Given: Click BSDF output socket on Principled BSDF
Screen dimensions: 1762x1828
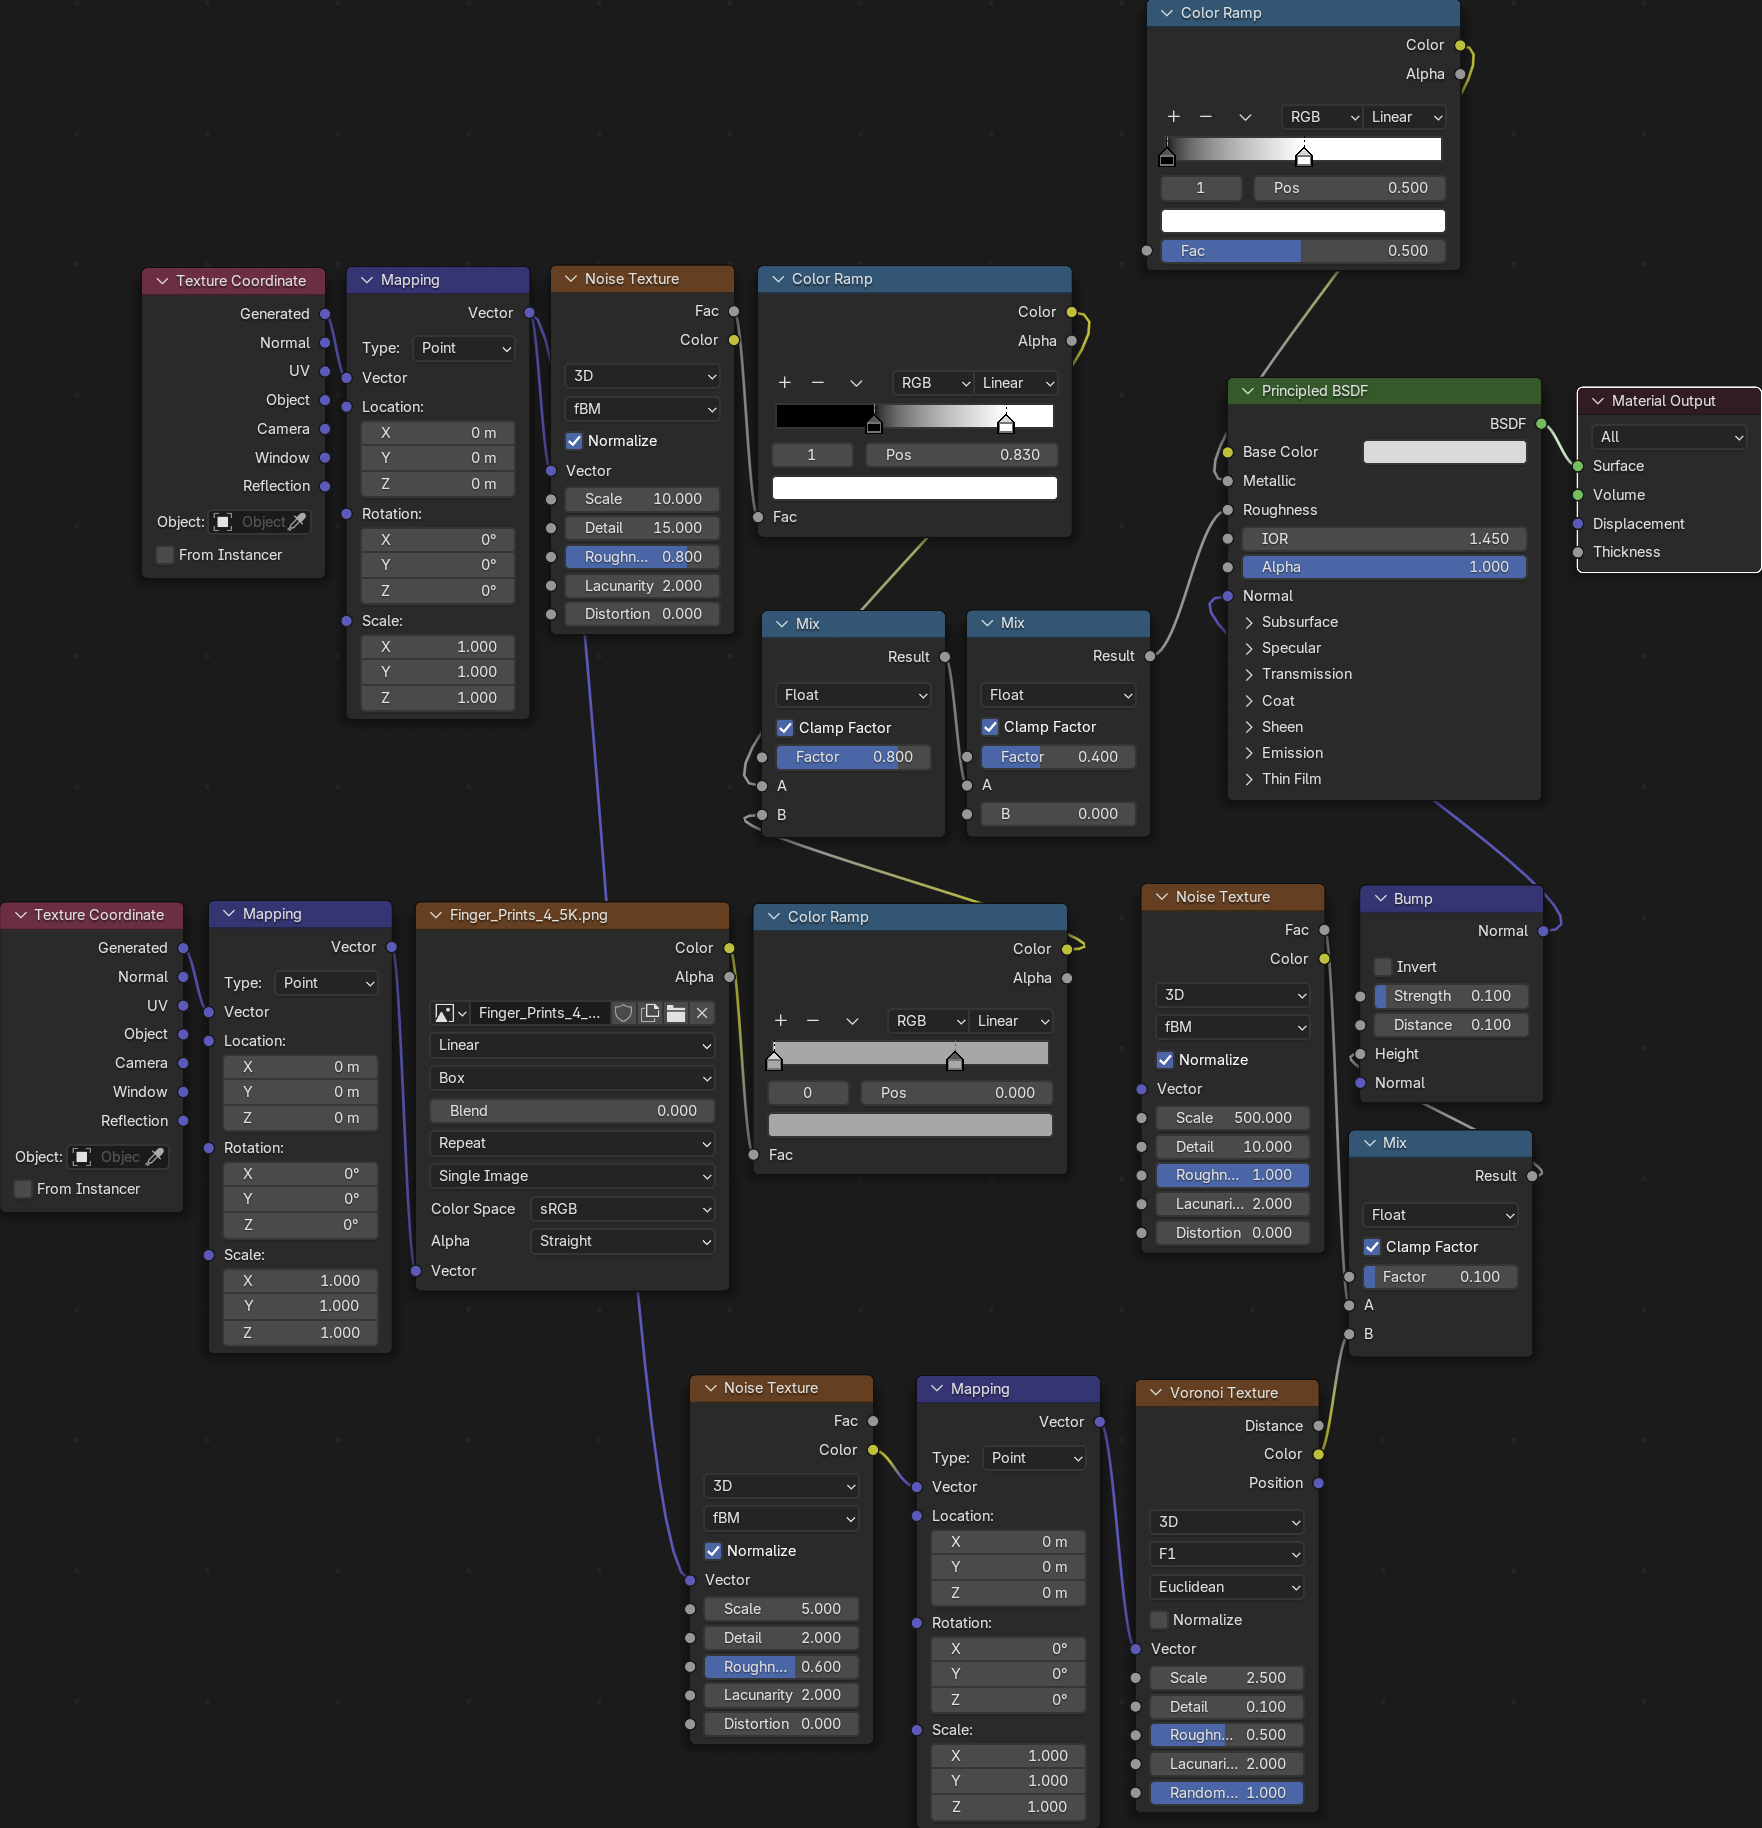Looking at the screenshot, I should tap(1541, 424).
